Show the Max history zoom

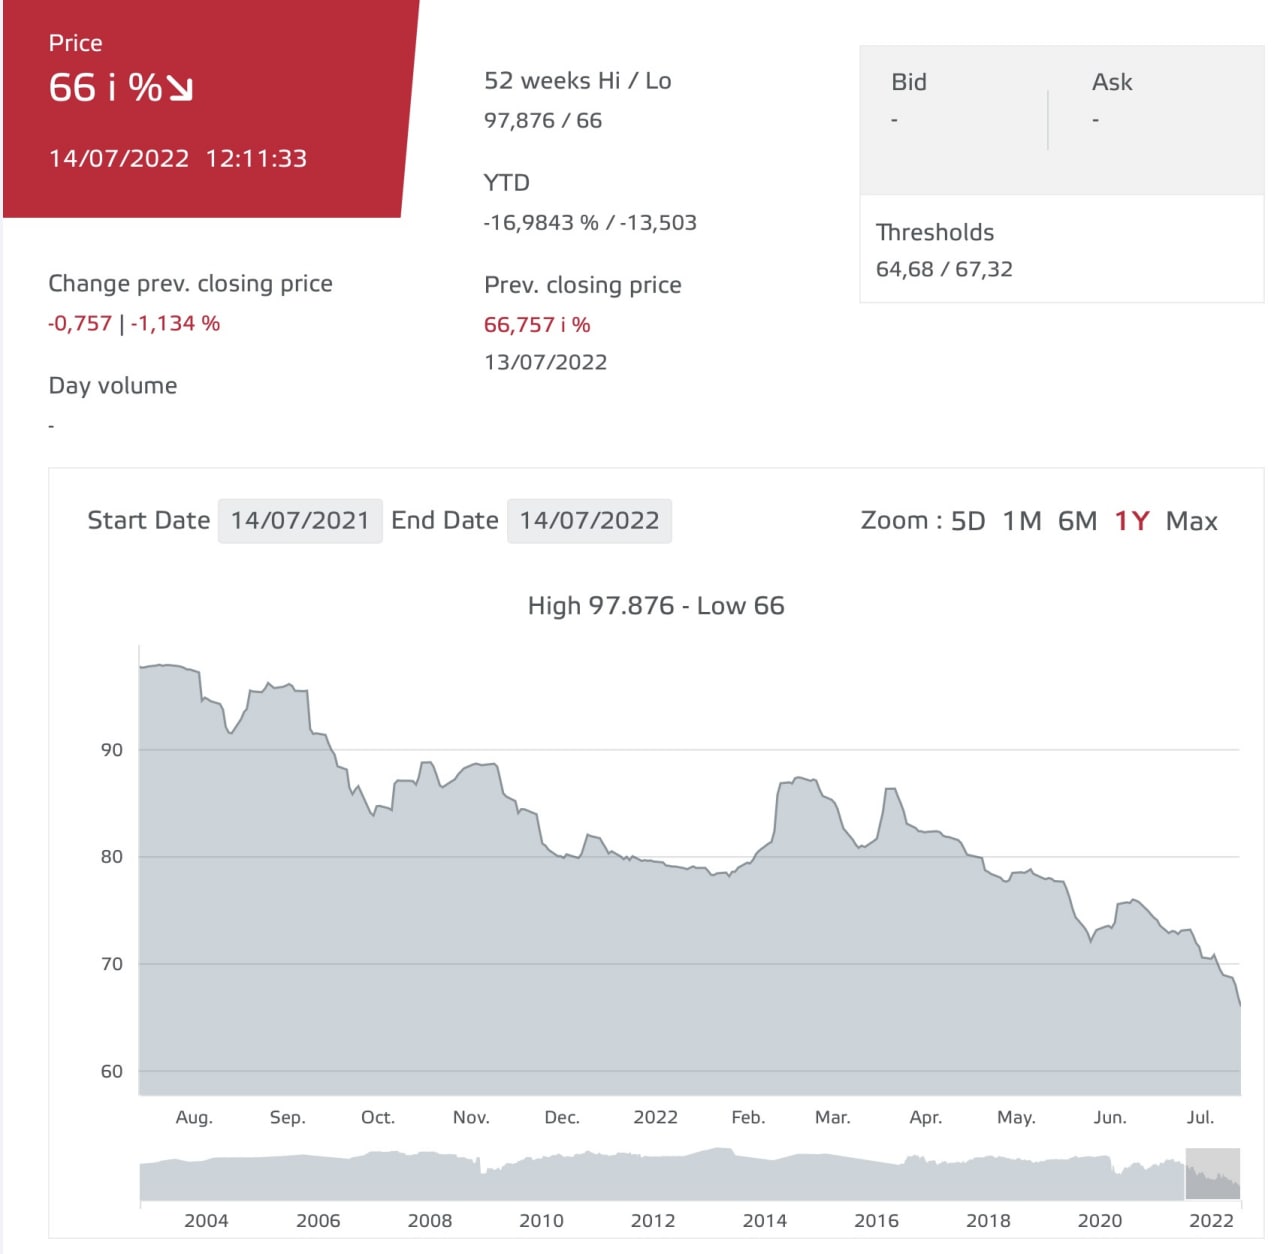1192,521
